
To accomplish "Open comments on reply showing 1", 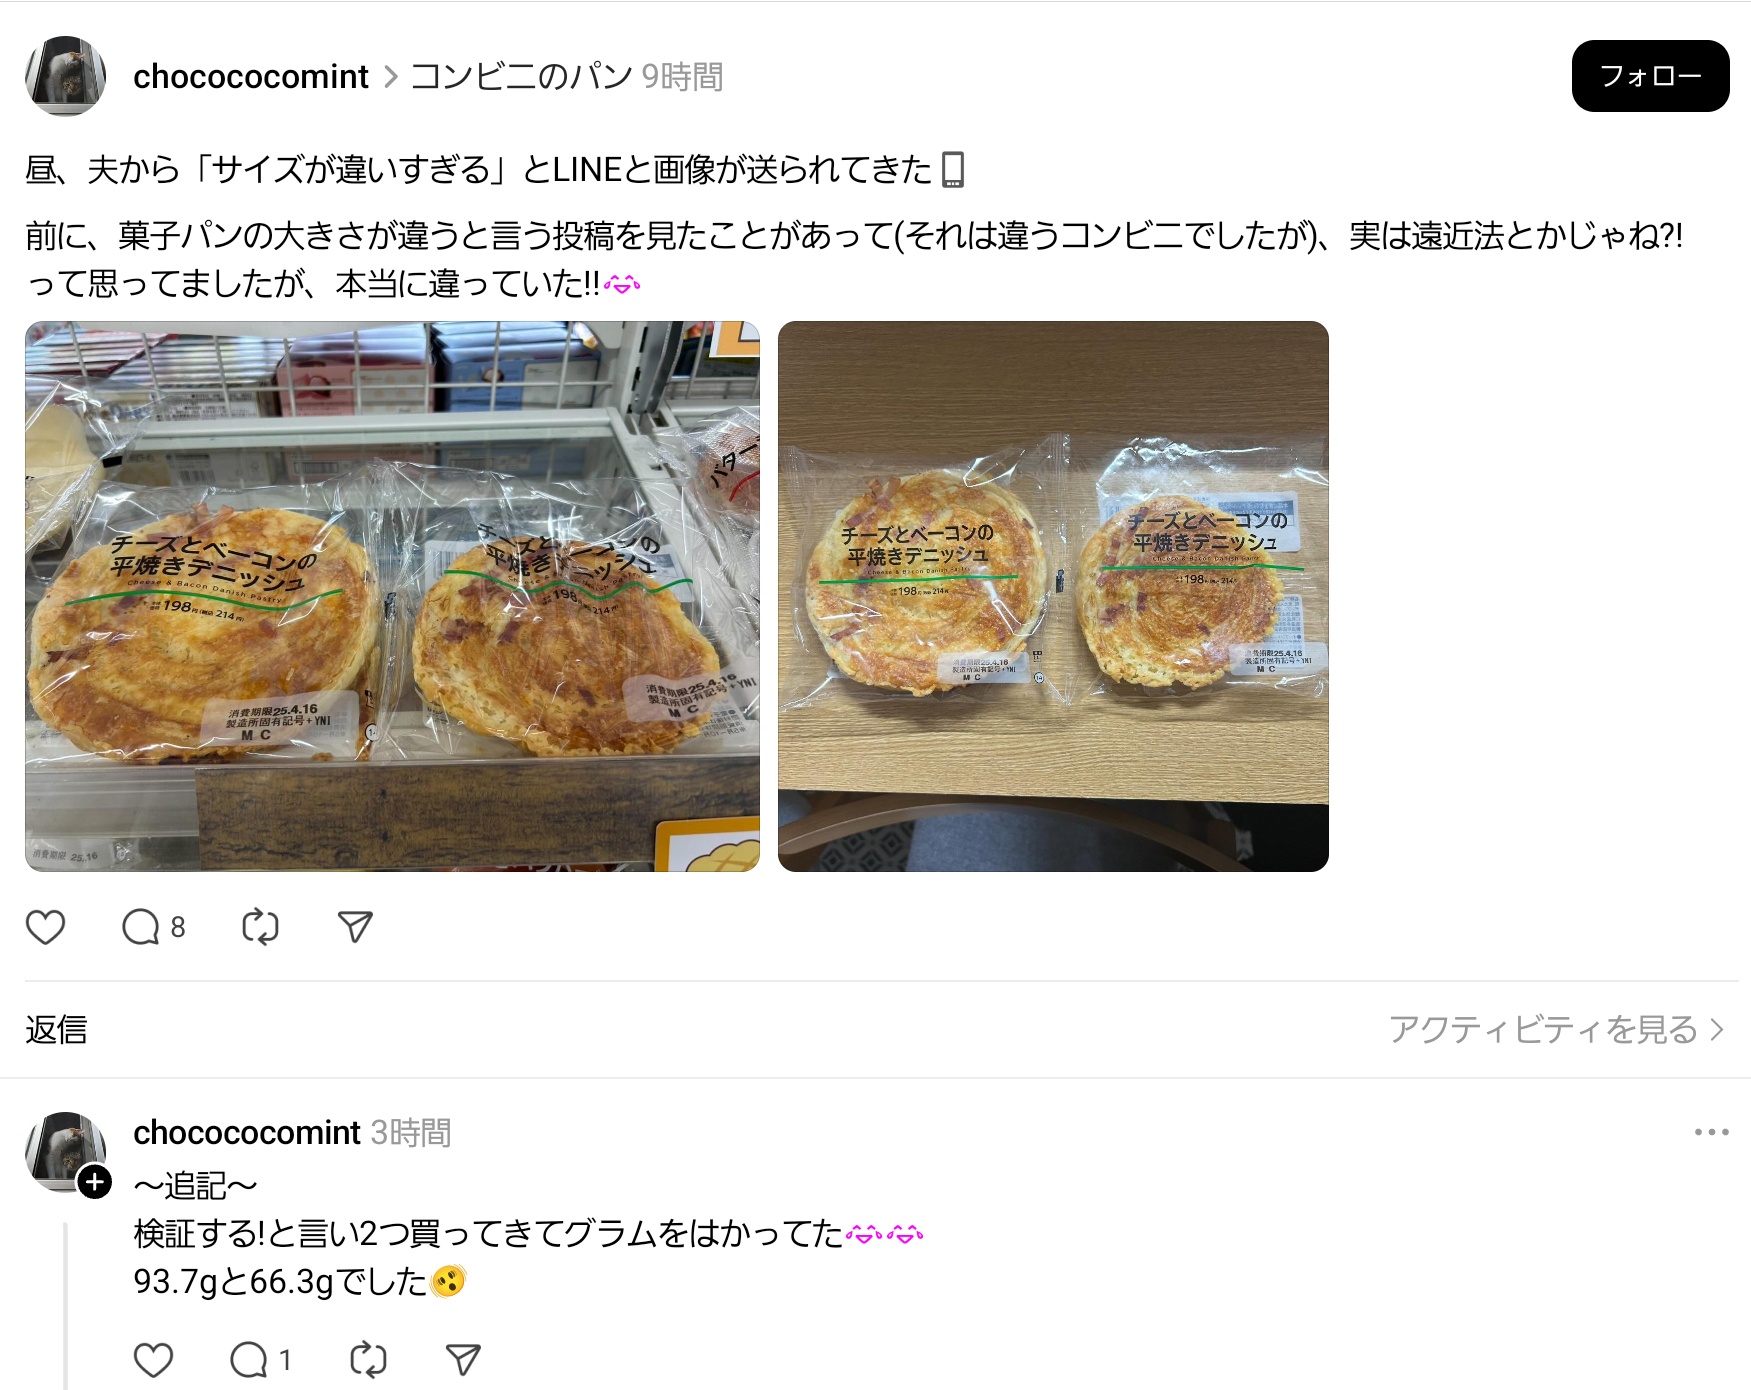I will pyautogui.click(x=260, y=1360).
